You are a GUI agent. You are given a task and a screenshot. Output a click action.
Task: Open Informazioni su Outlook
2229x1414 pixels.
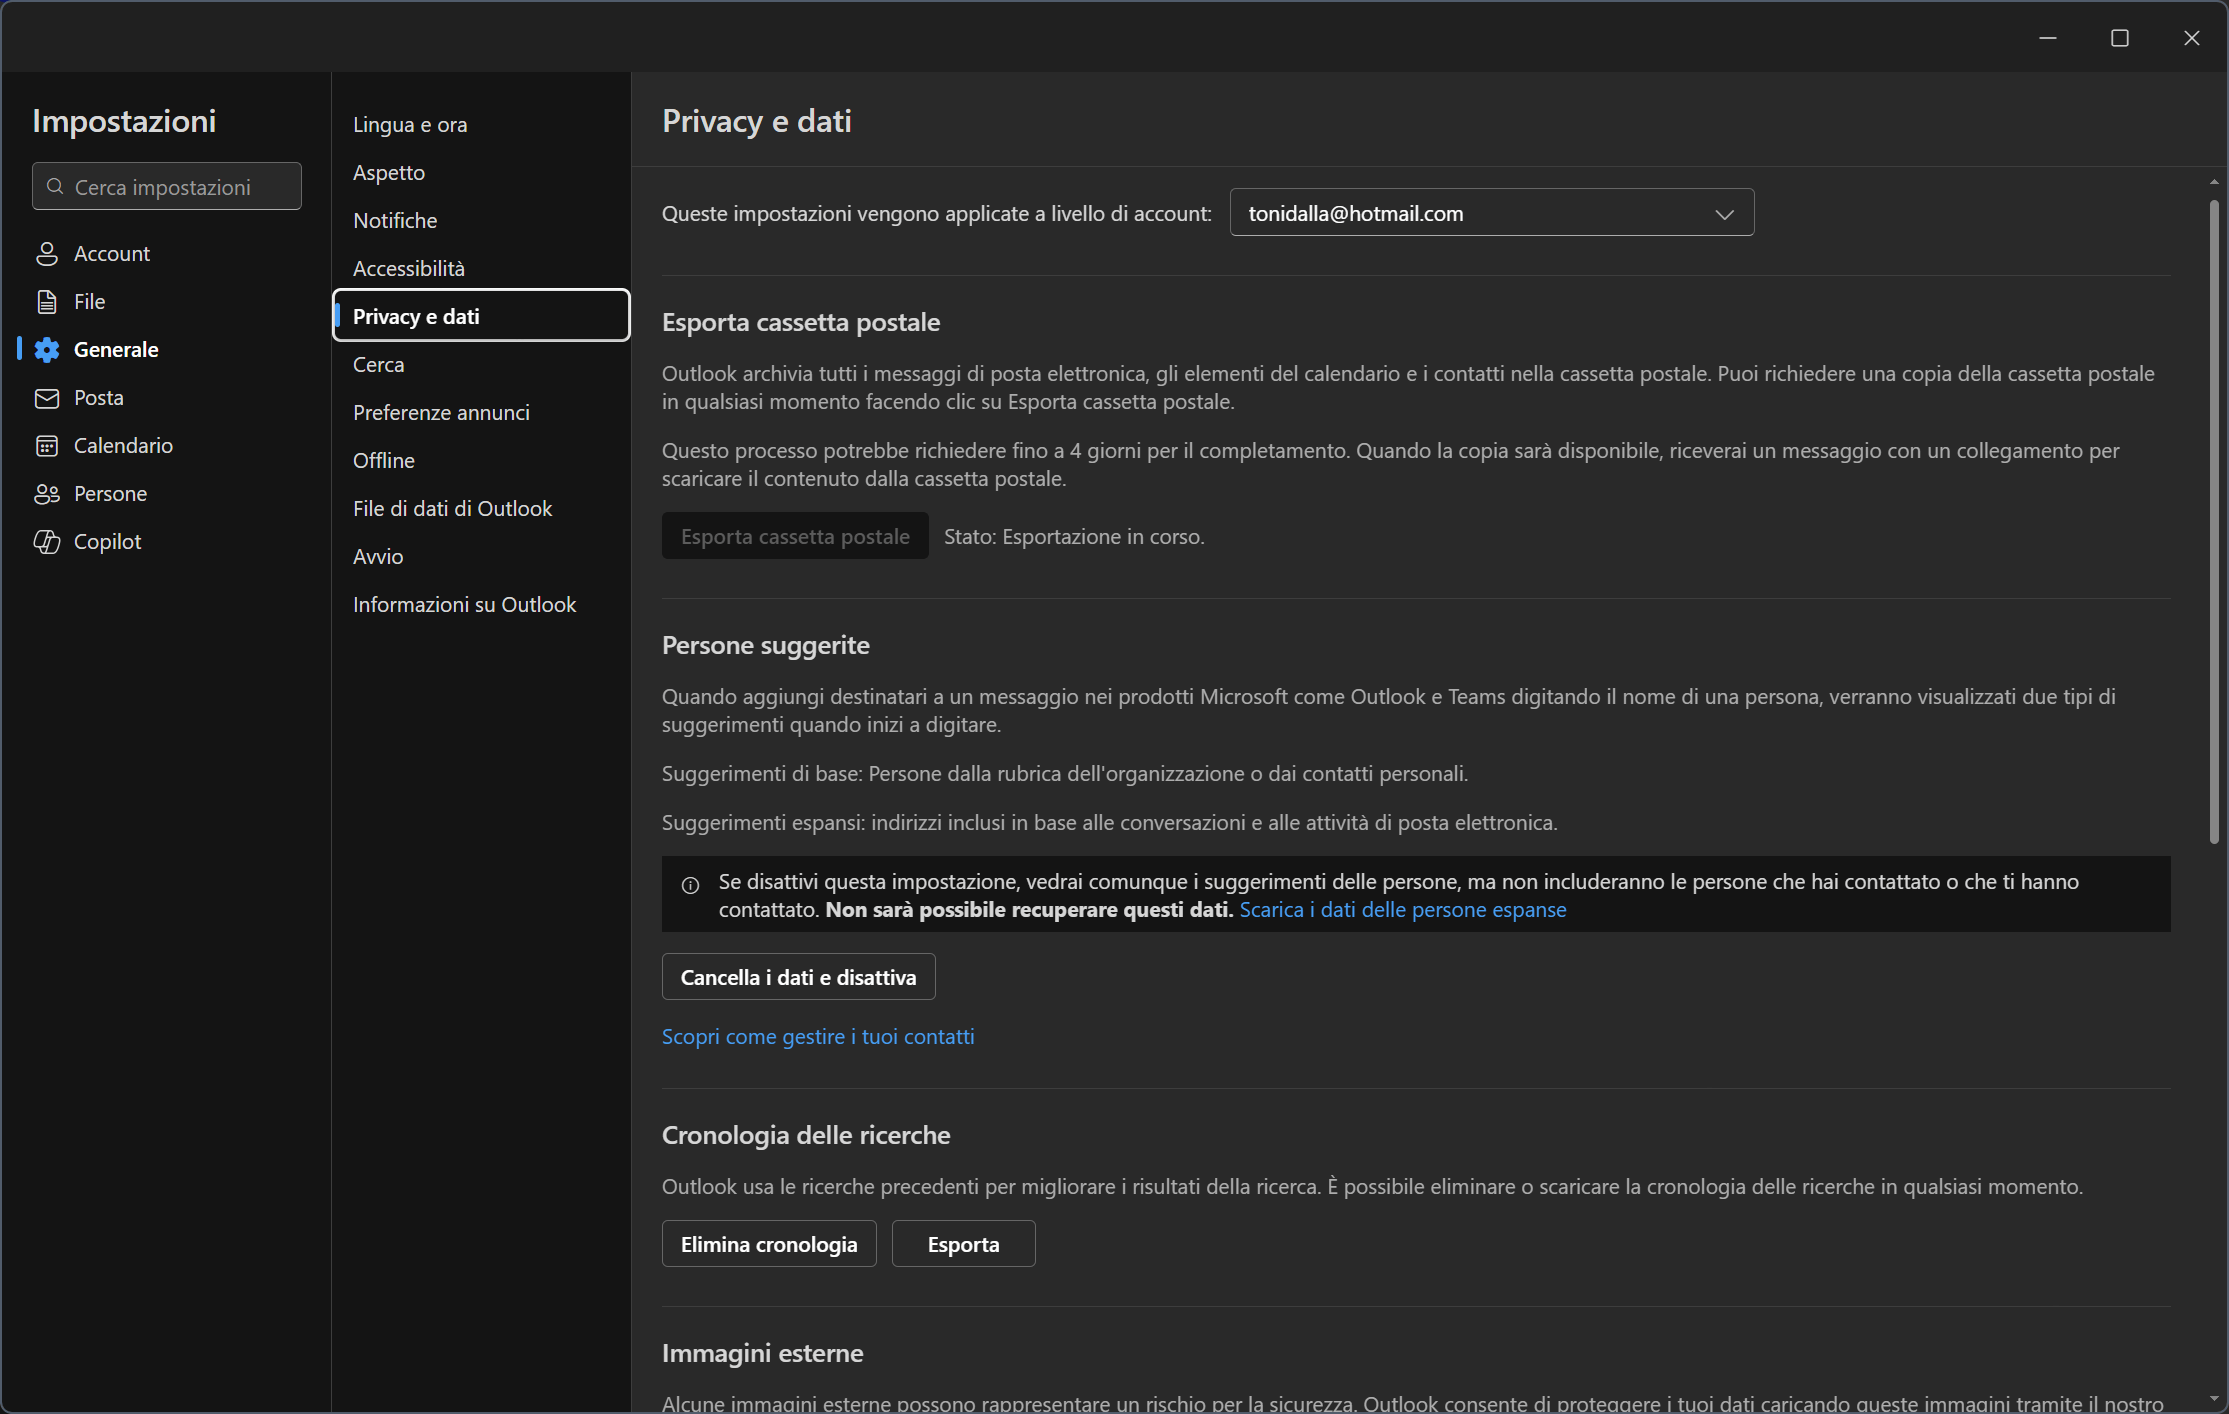pos(481,605)
